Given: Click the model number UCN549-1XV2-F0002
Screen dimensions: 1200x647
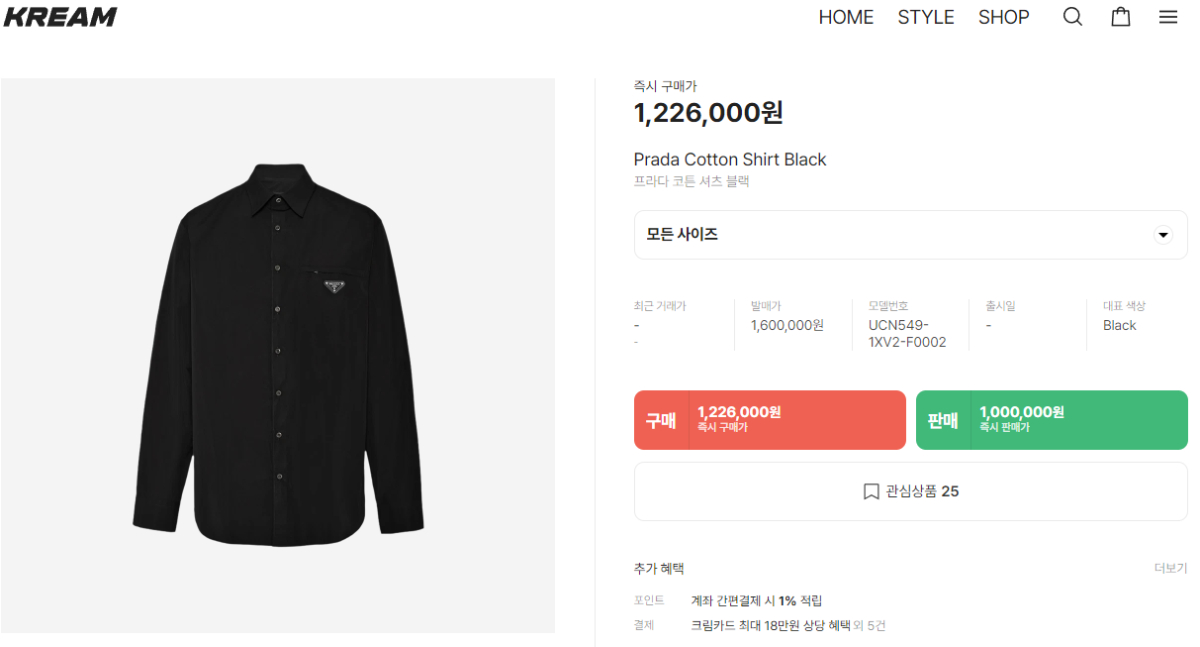Looking at the screenshot, I should [x=907, y=334].
